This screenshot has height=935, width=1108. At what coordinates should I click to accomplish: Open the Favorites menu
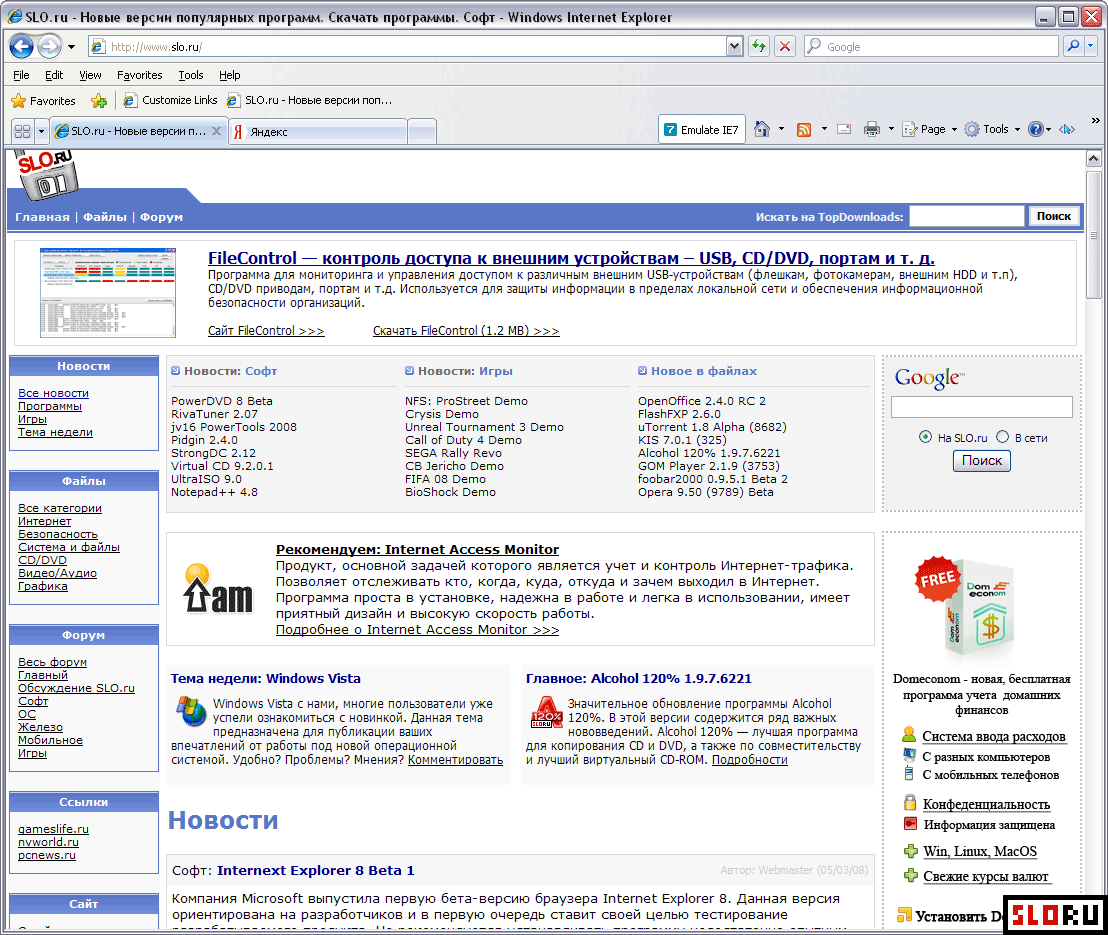click(x=139, y=75)
